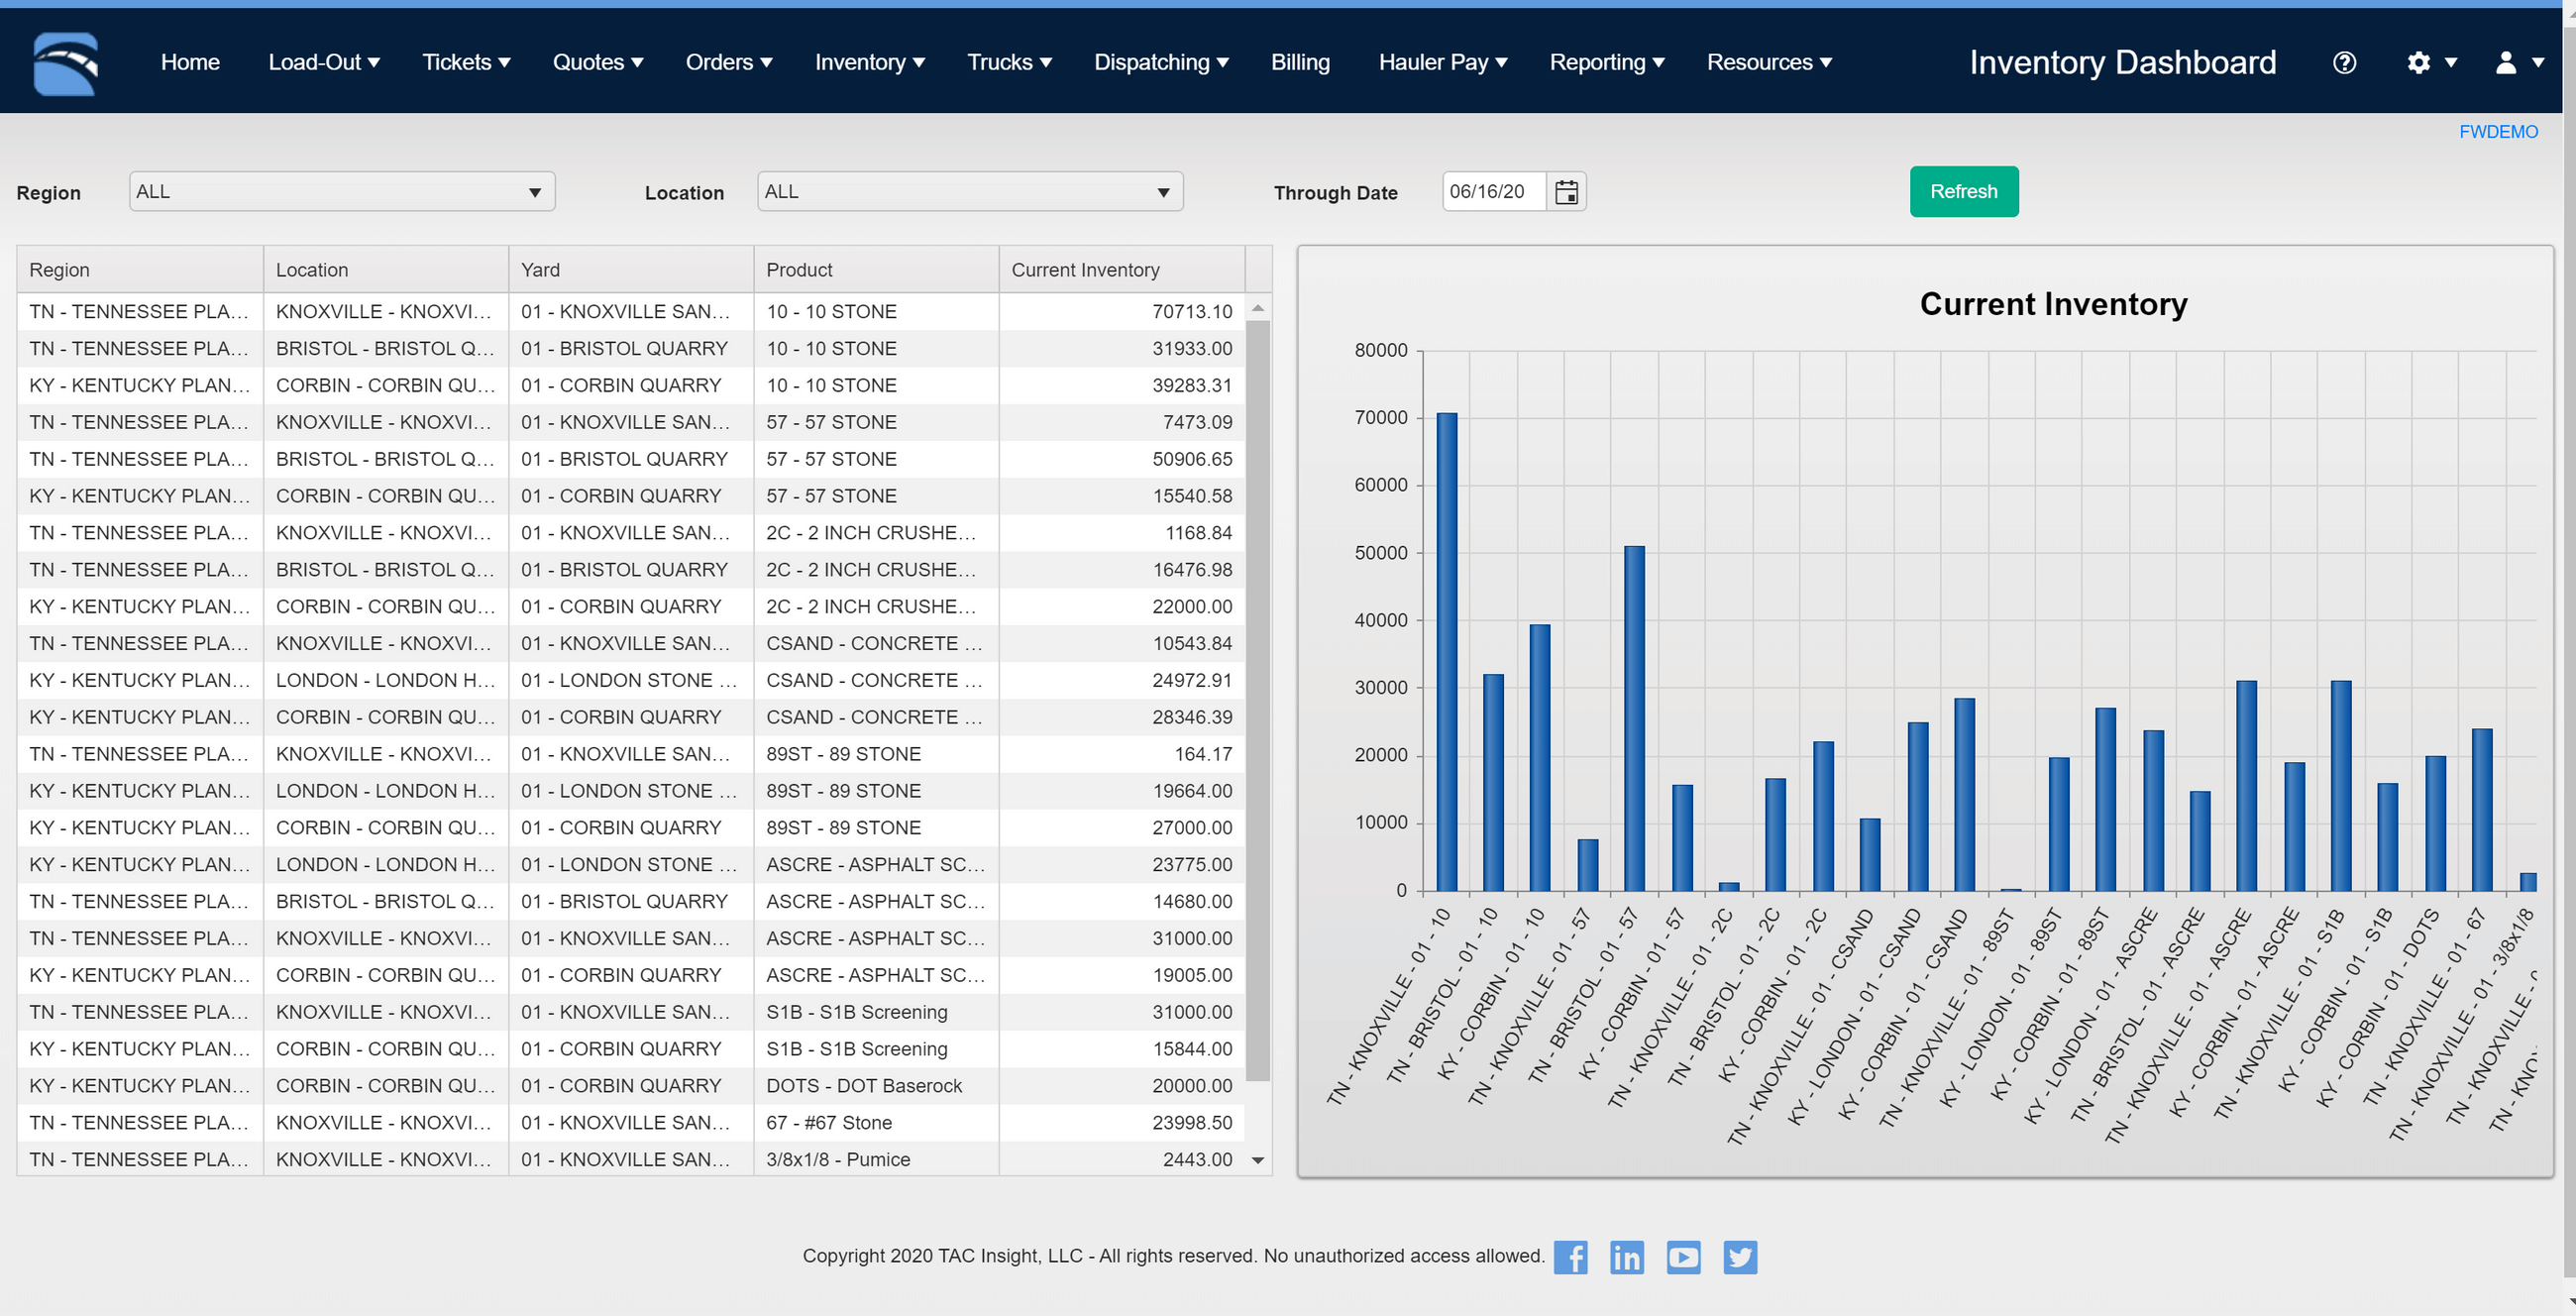Open the help question mark icon
Screen dimensions: 2576x1316
(x=2344, y=62)
